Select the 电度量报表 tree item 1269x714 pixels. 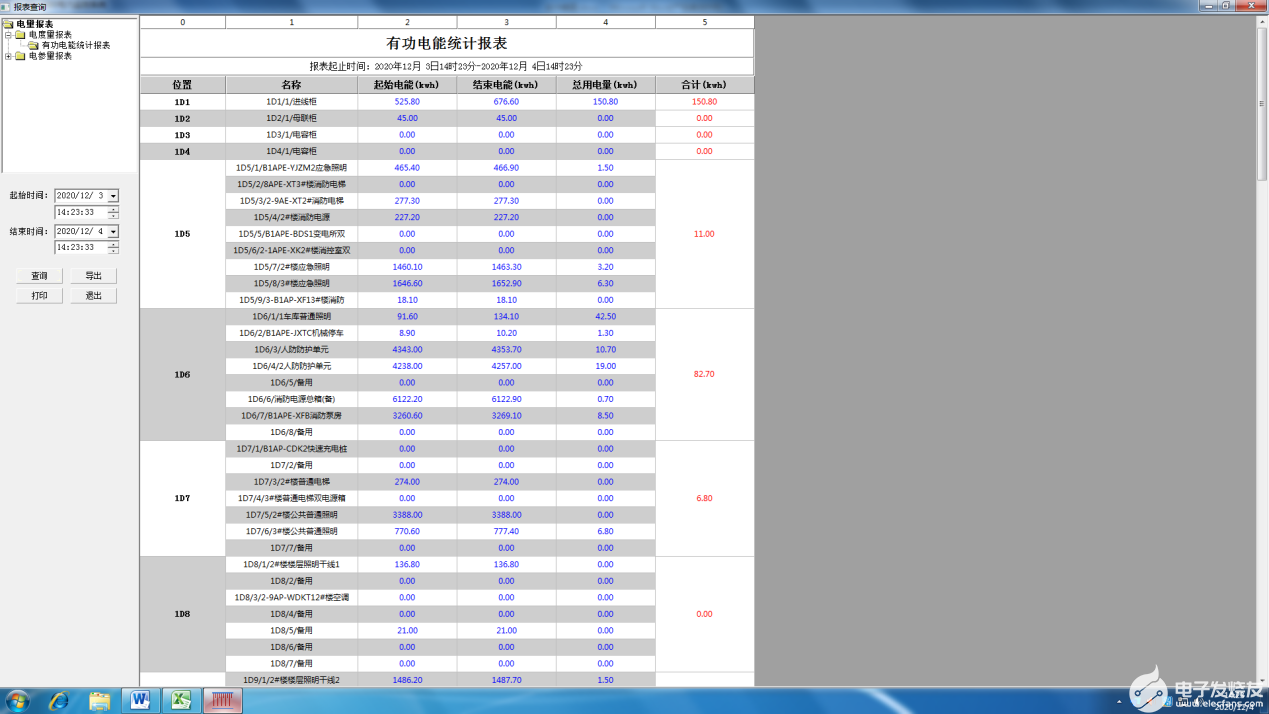50,35
